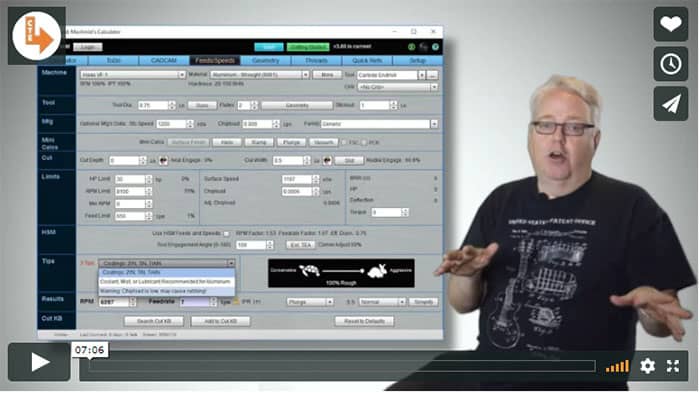Click the middle dark header icon
700x393 pixels.
[x=423, y=46]
